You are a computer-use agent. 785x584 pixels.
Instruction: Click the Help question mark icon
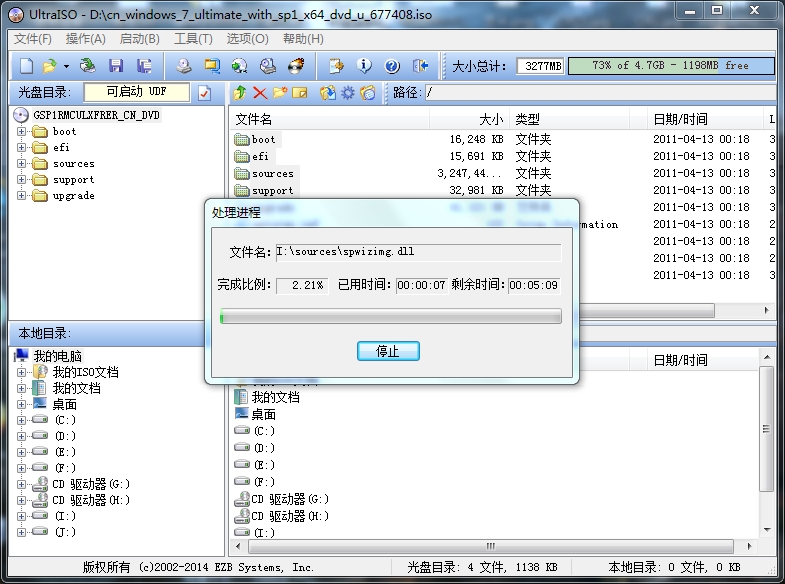click(392, 66)
